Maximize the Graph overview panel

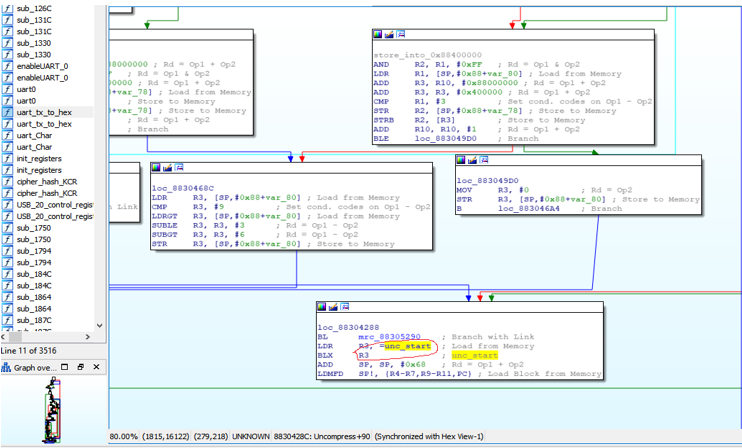pyautogui.click(x=65, y=367)
